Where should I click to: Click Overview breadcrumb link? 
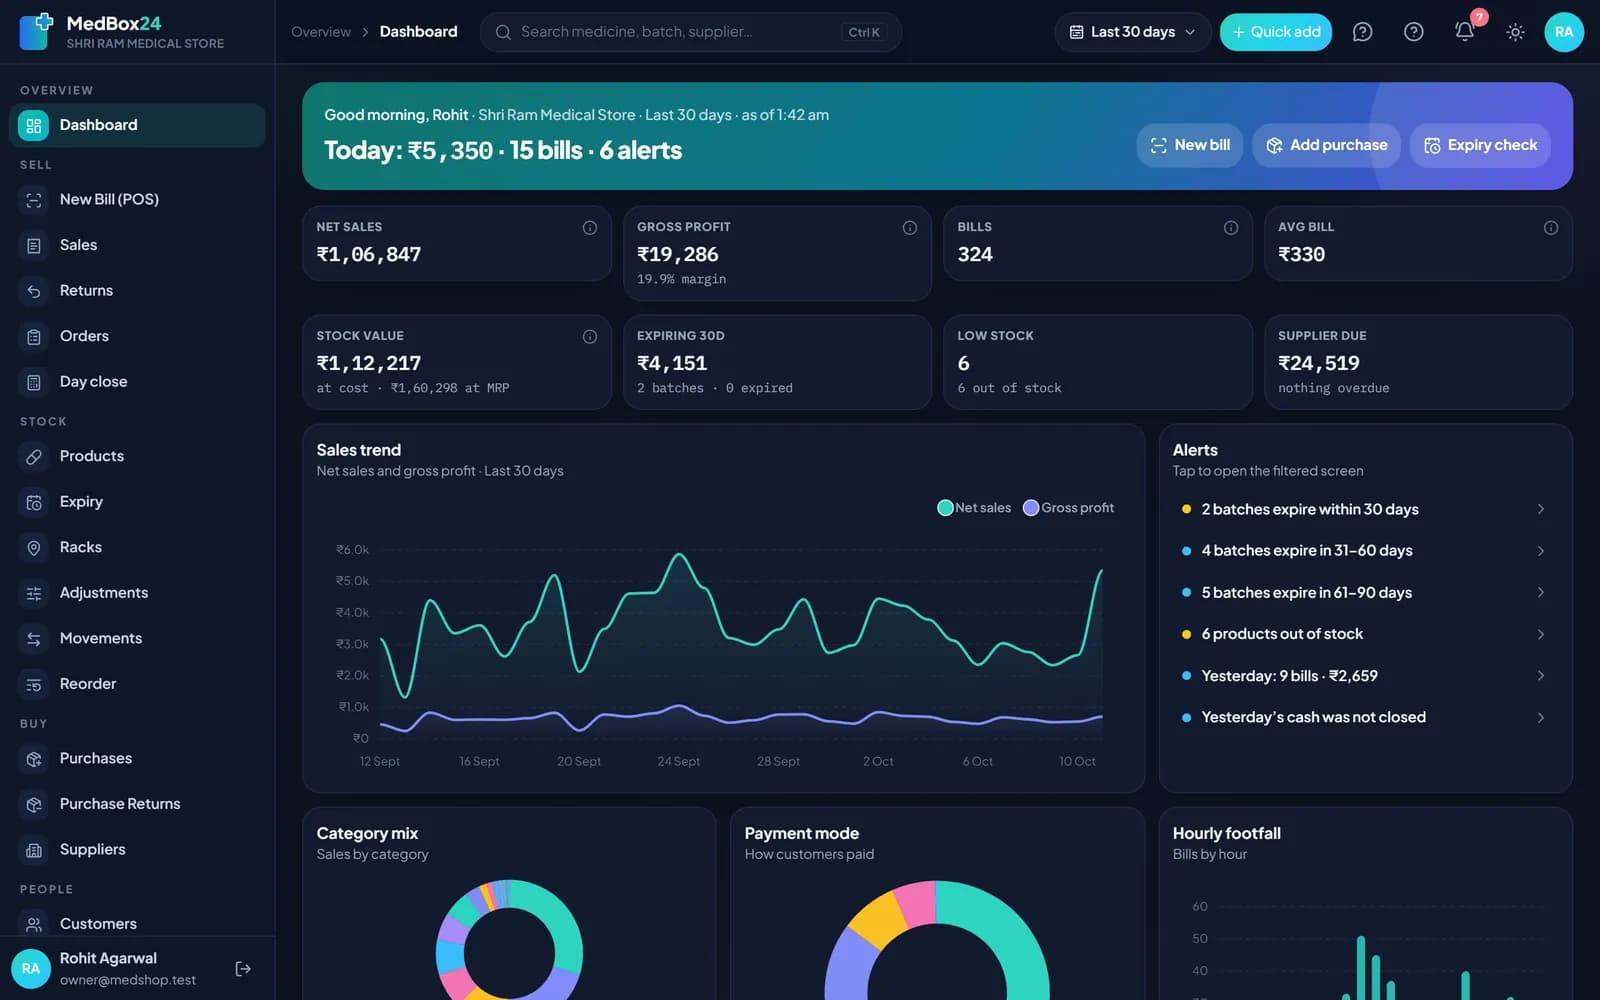coord(321,32)
